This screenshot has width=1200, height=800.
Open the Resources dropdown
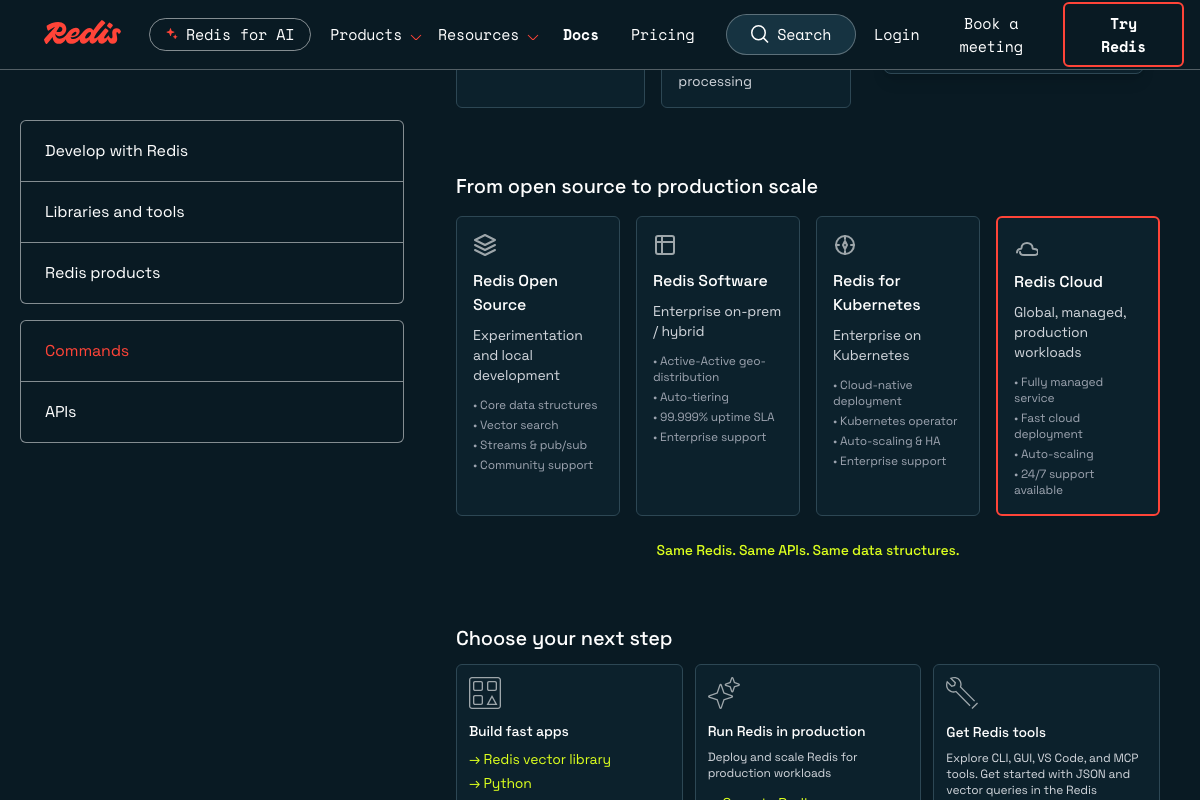click(x=478, y=34)
